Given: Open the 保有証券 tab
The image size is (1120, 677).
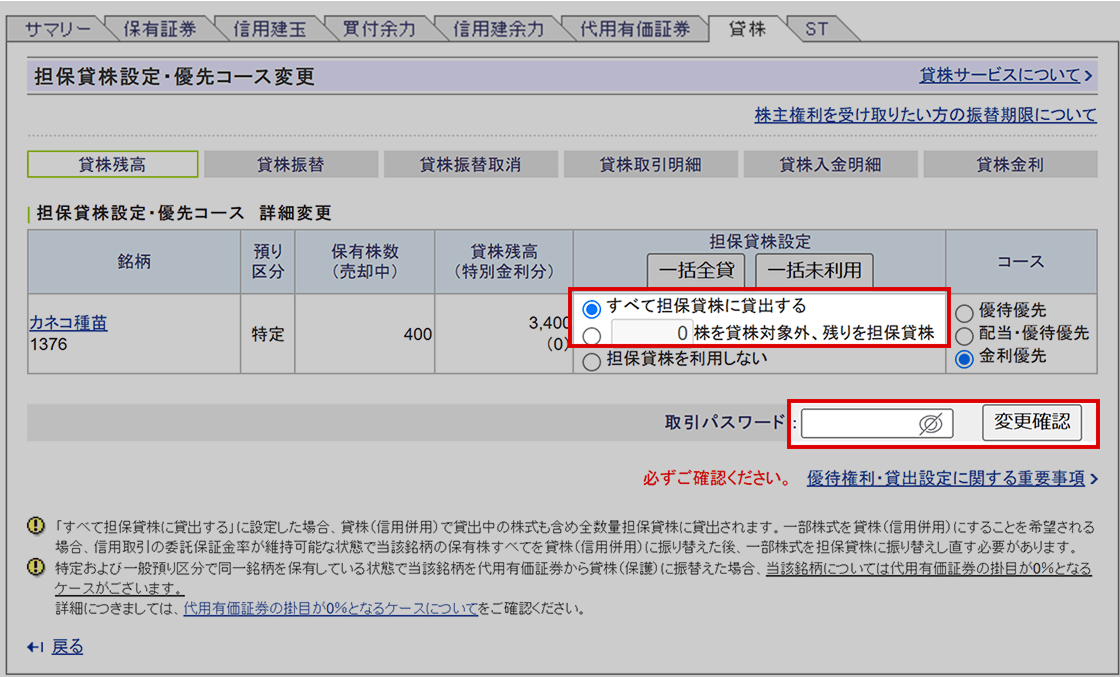Looking at the screenshot, I should tap(160, 29).
